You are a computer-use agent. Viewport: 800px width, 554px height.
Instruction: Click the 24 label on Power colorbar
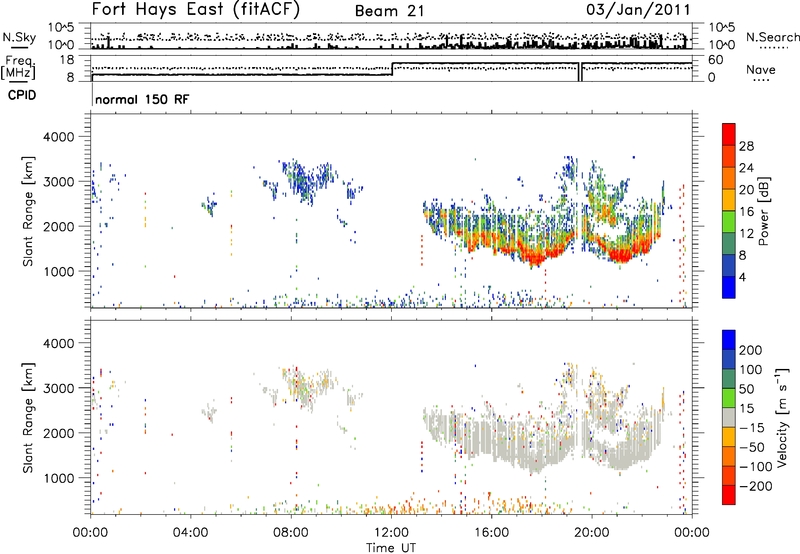746,168
